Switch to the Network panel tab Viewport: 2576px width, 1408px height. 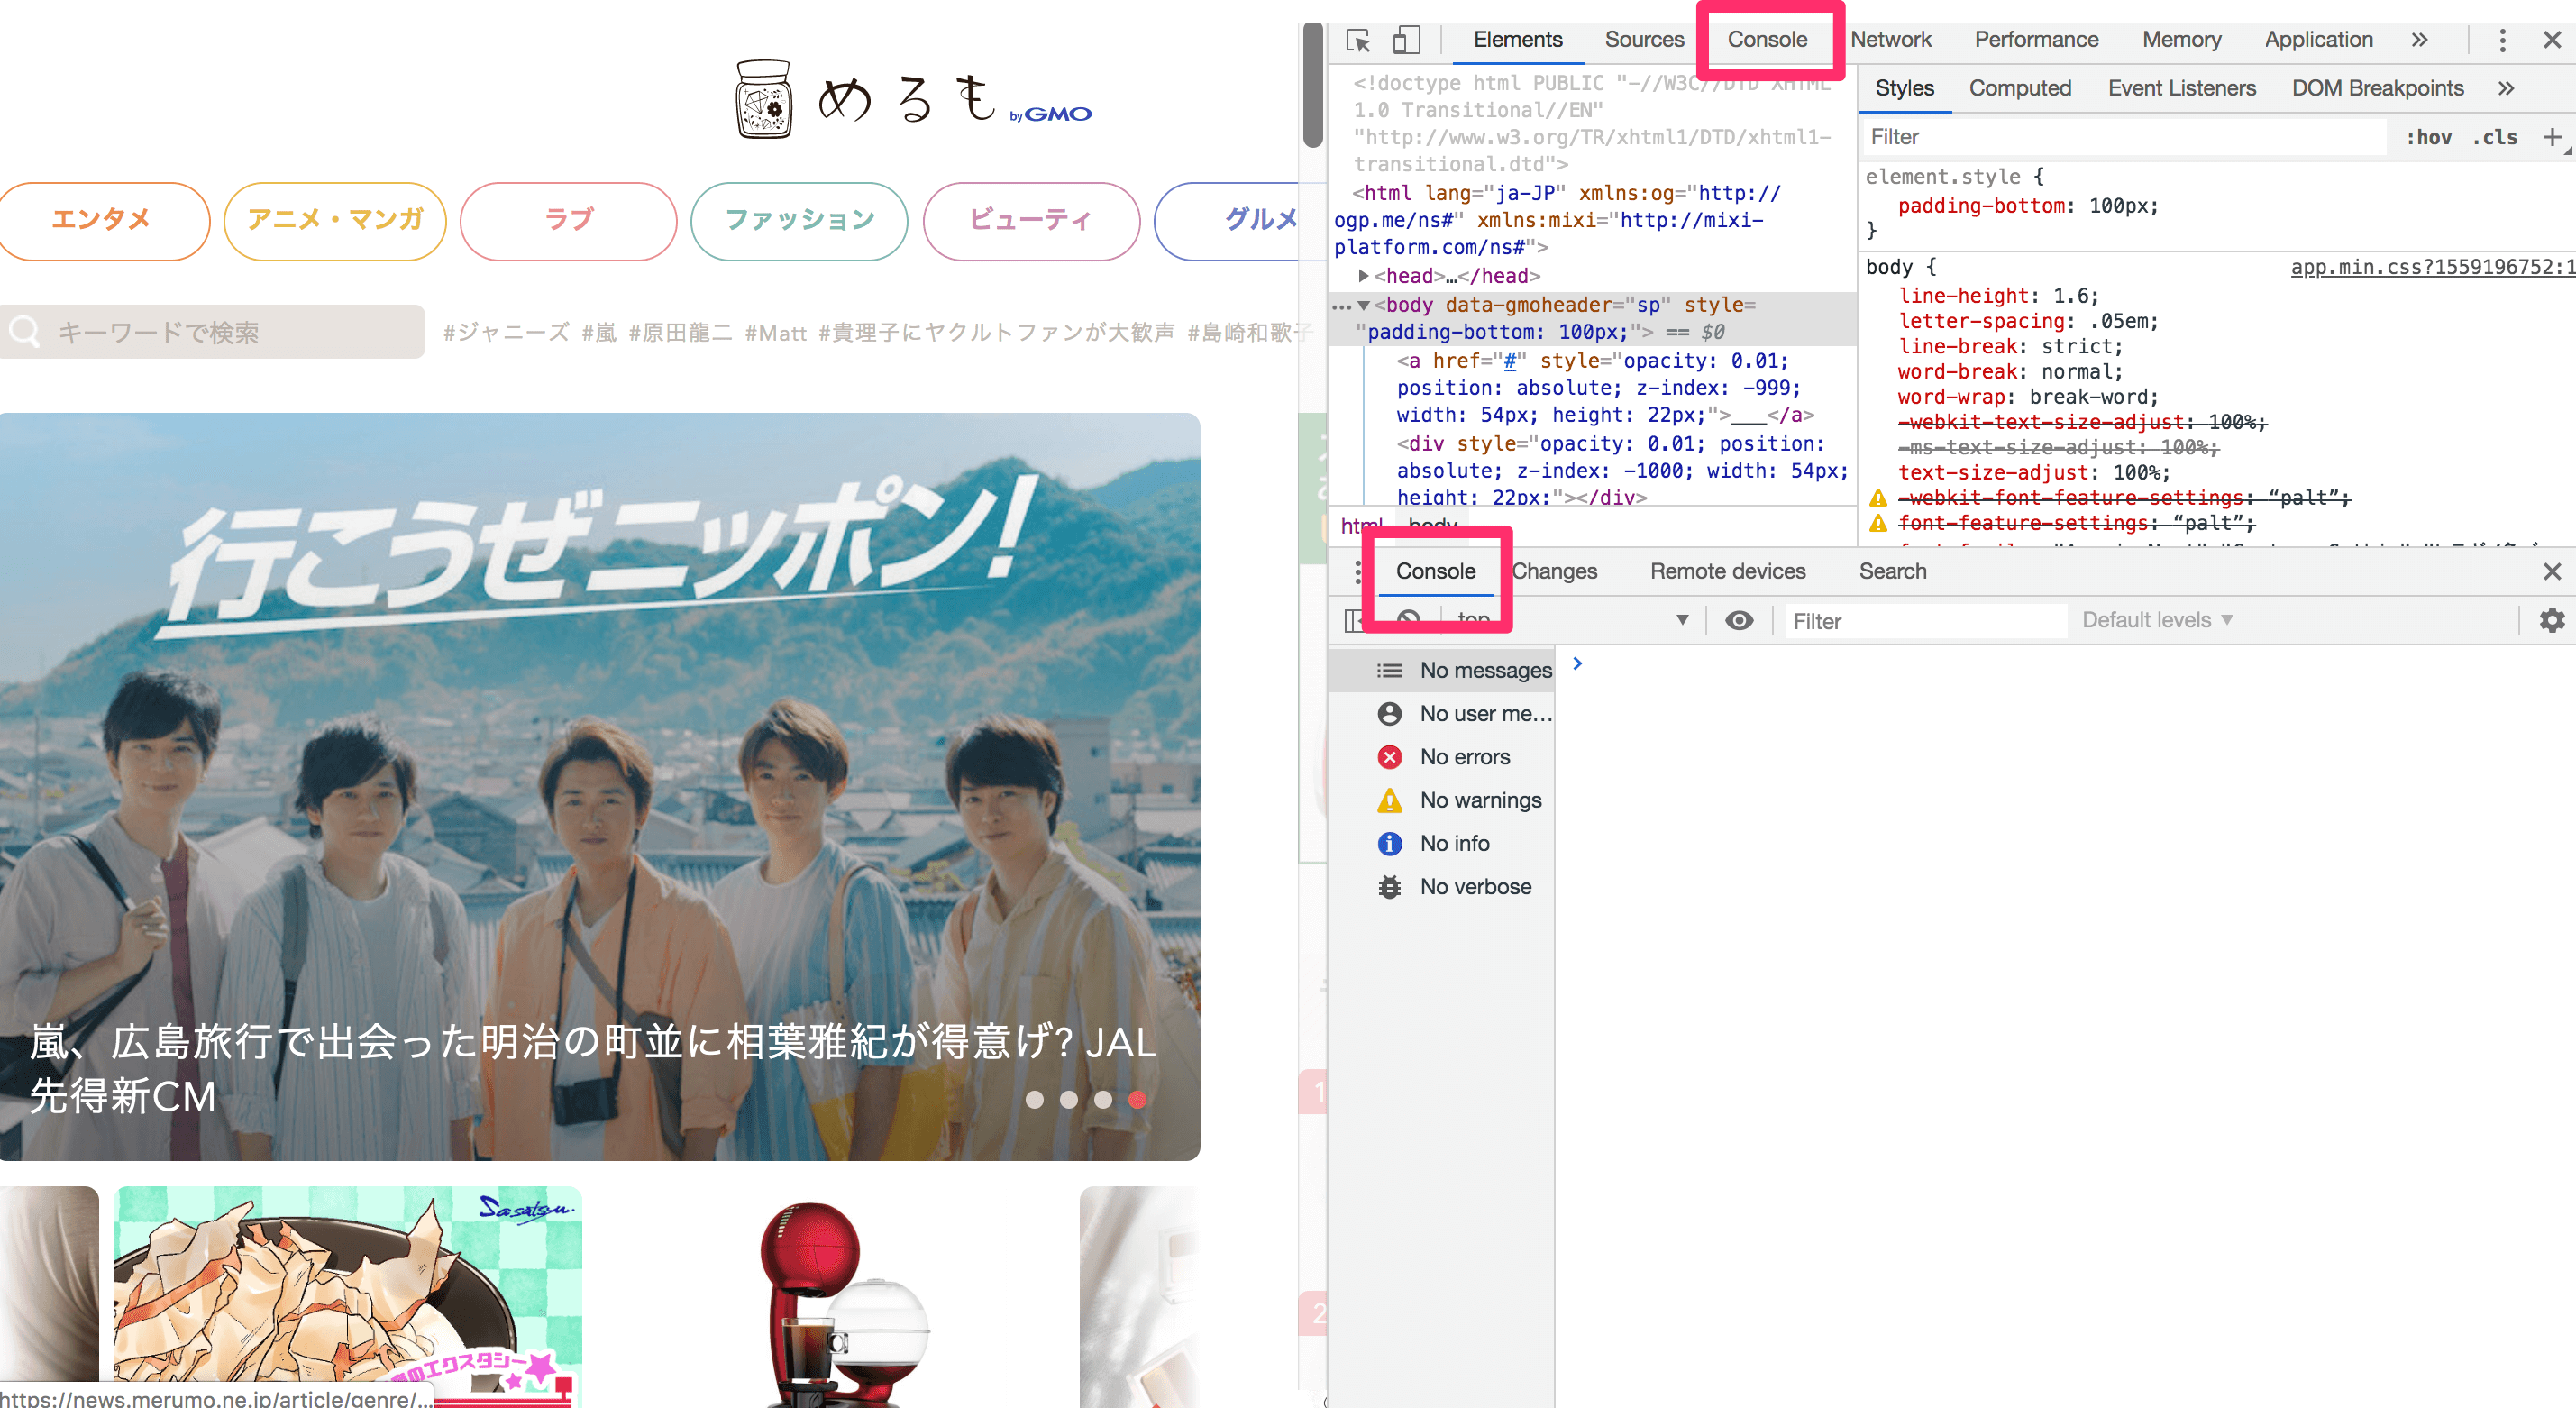(x=1891, y=39)
